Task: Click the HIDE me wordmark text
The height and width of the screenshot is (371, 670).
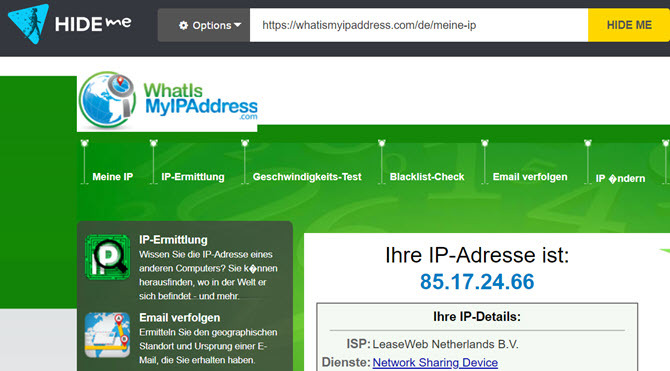Action: click(93, 24)
